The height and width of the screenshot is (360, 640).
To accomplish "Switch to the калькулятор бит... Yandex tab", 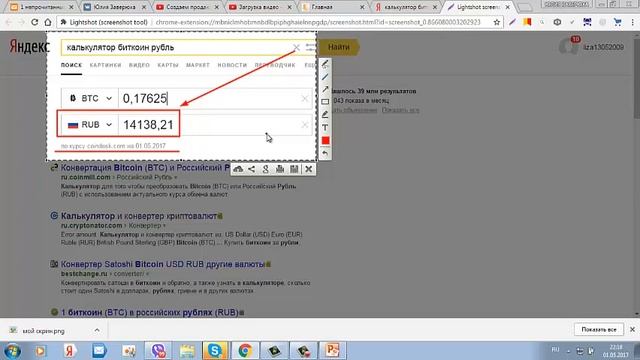I will click(405, 7).
